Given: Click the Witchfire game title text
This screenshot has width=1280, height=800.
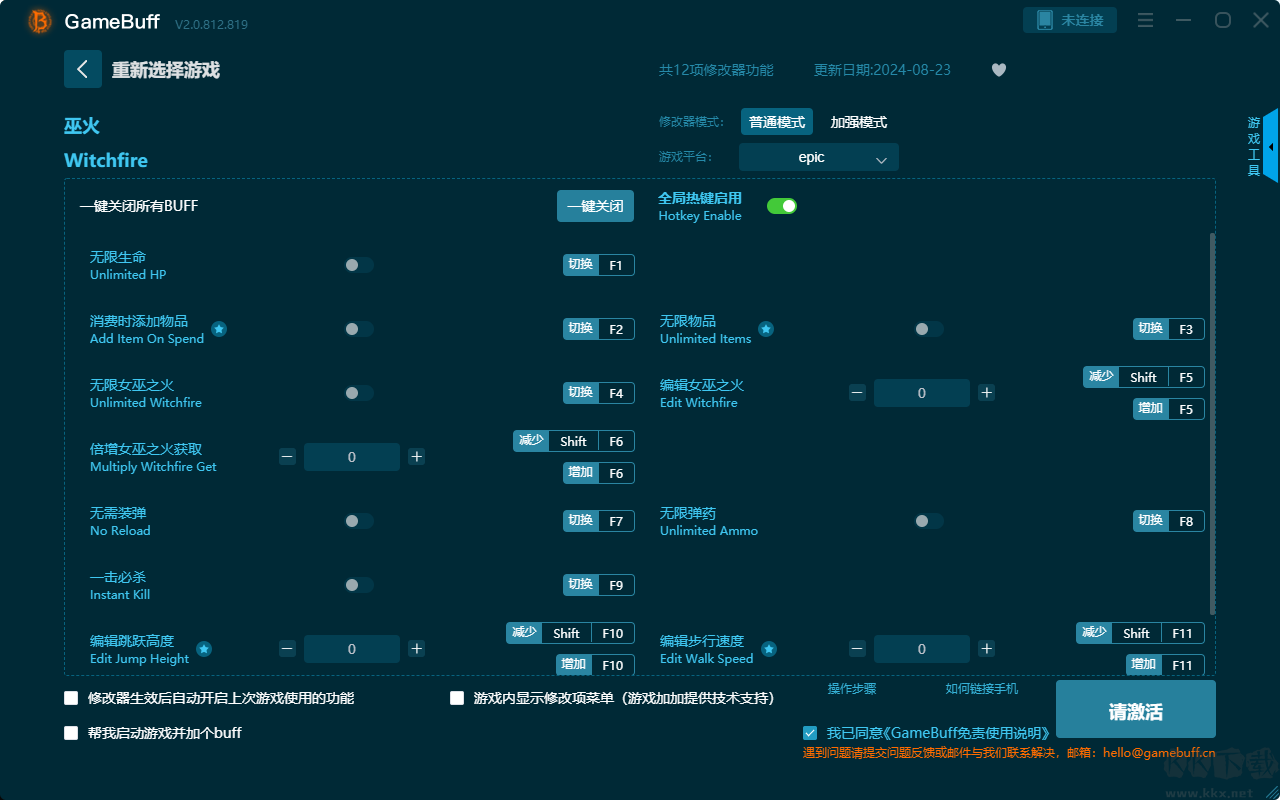Looking at the screenshot, I should coord(106,160).
